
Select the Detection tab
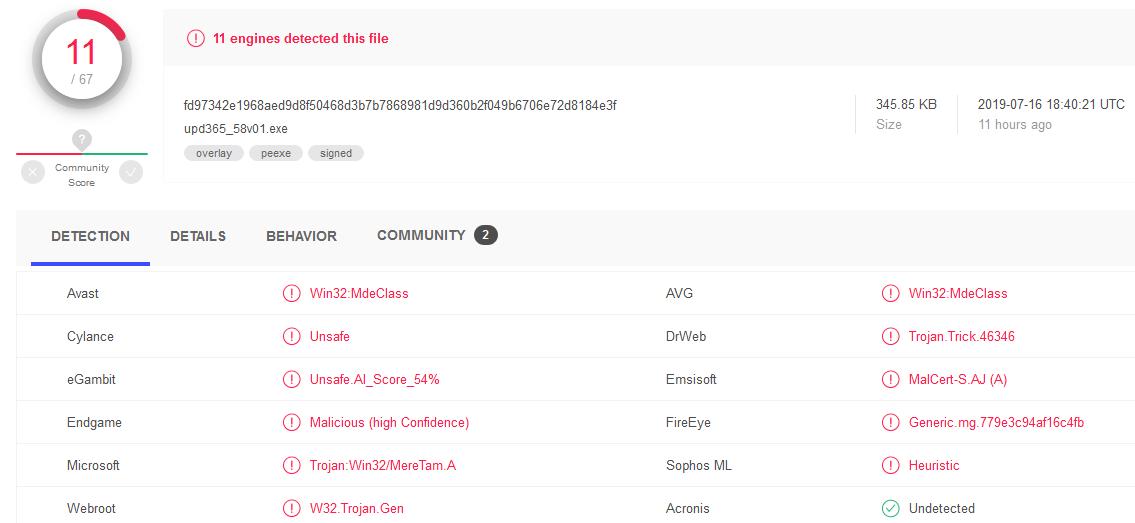[x=90, y=237]
